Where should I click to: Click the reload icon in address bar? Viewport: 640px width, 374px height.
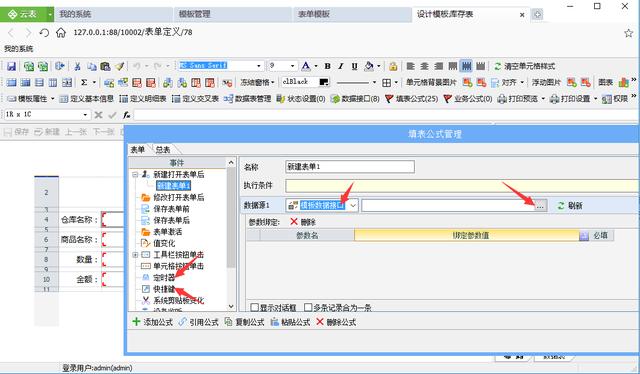pos(44,32)
